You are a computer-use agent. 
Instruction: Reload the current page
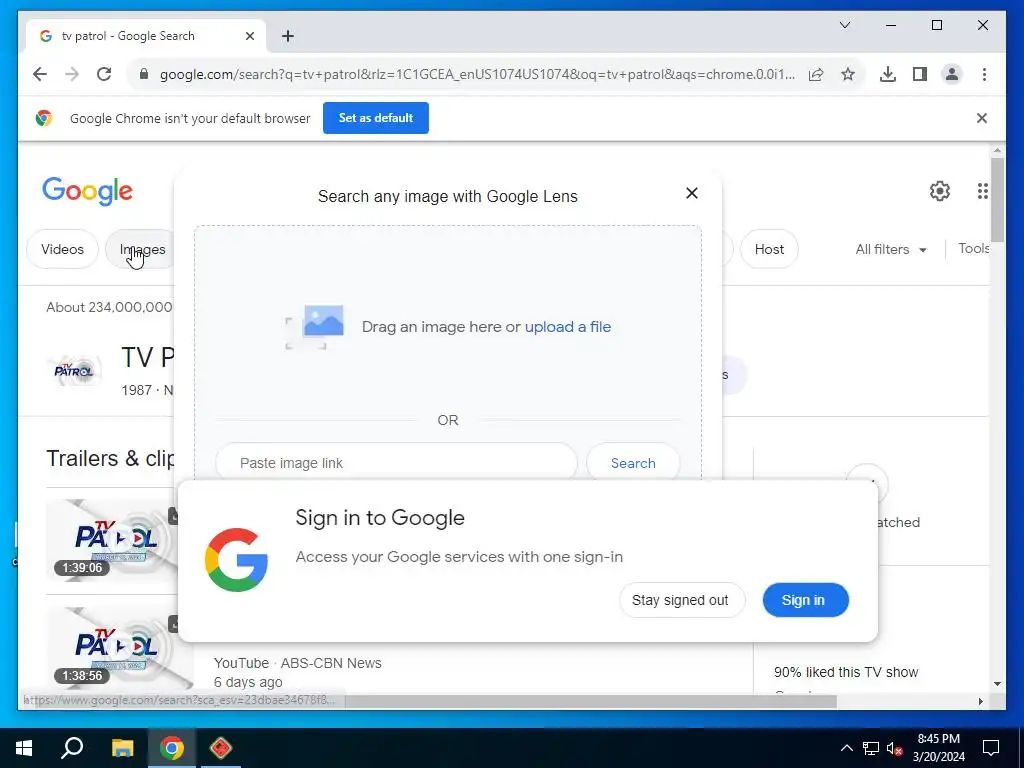[104, 74]
